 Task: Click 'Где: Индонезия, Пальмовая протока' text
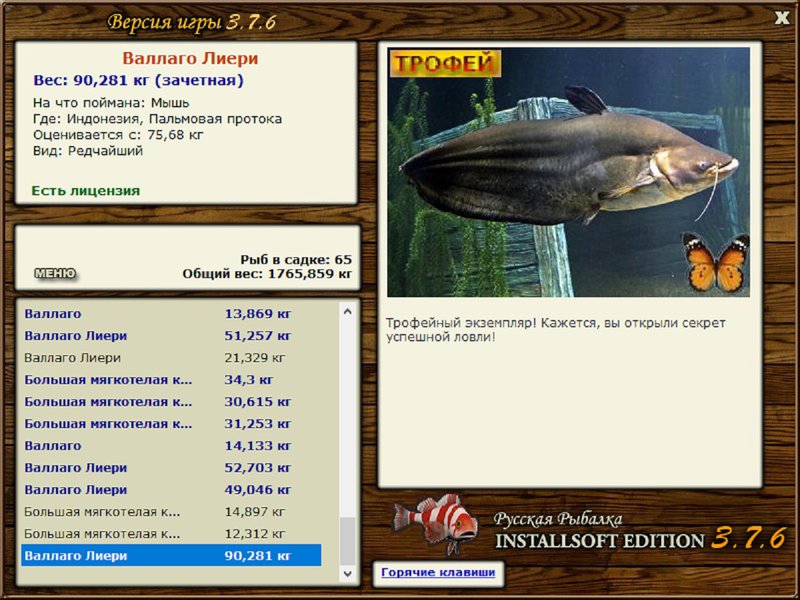coord(157,119)
